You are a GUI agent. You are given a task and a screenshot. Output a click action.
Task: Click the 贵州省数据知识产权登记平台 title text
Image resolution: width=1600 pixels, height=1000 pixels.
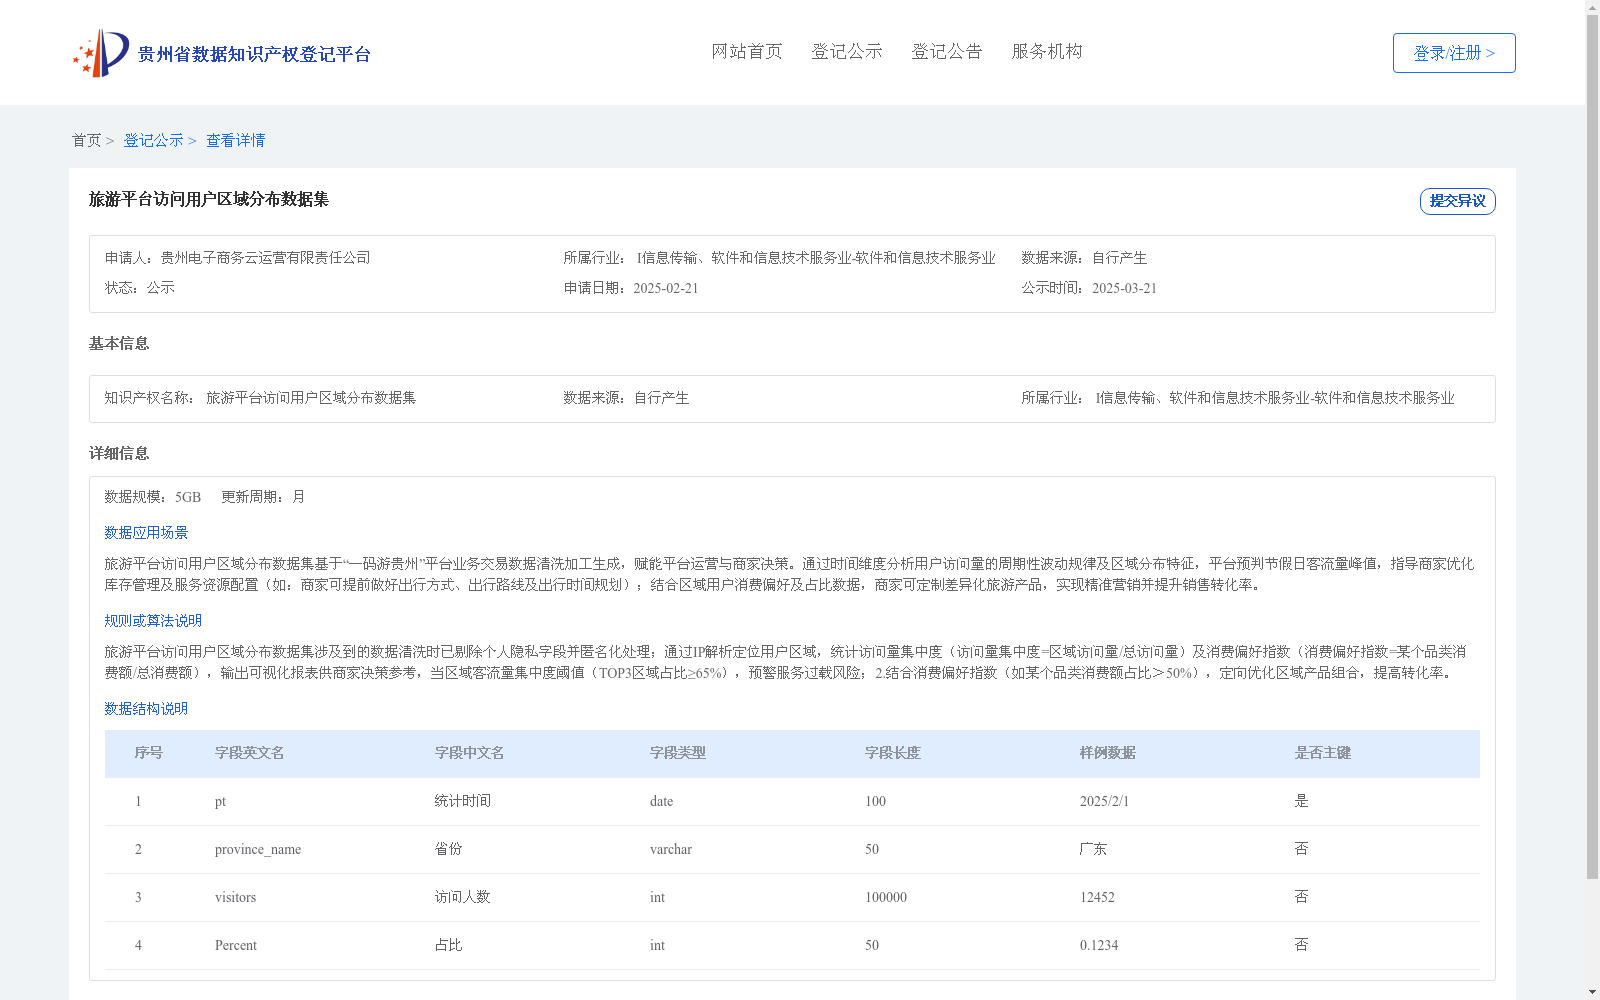point(254,54)
